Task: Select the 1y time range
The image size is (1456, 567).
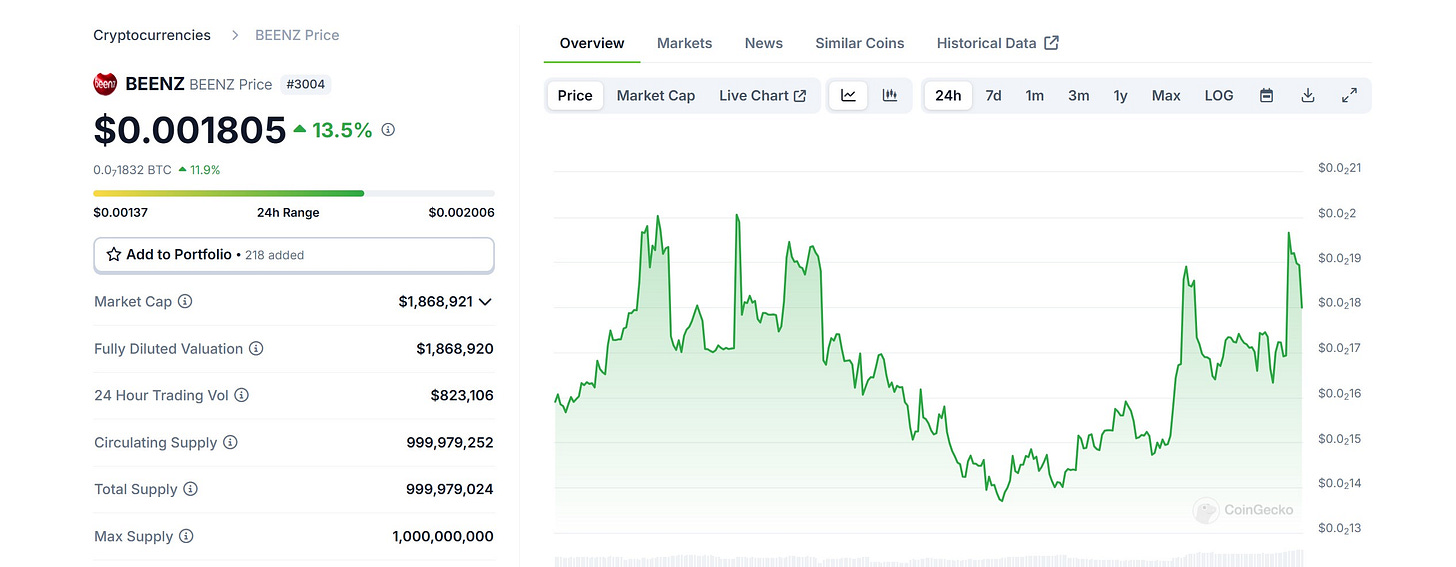Action: [1121, 96]
